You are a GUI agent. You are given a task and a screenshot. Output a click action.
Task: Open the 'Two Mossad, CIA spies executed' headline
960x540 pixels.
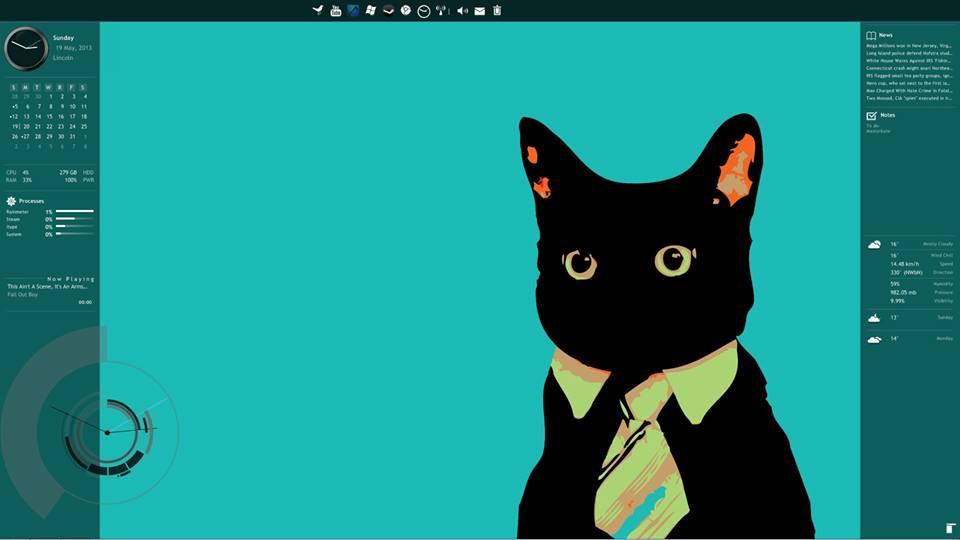(x=909, y=98)
